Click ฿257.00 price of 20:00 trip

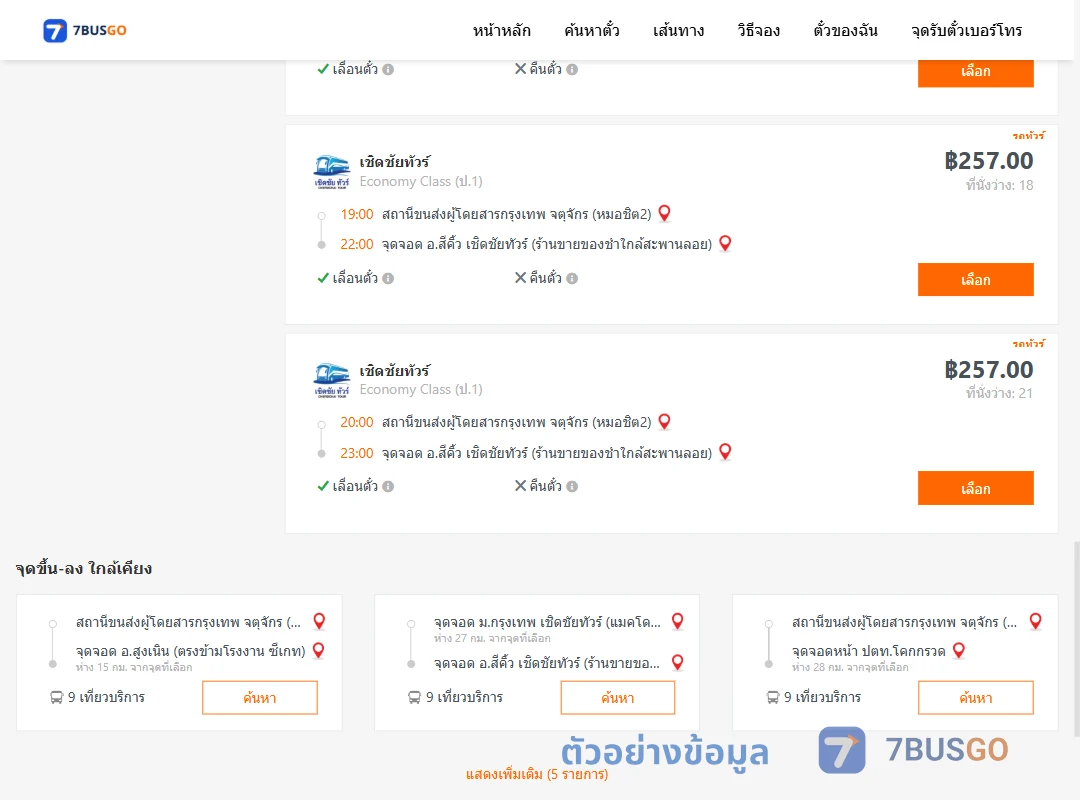click(x=989, y=369)
